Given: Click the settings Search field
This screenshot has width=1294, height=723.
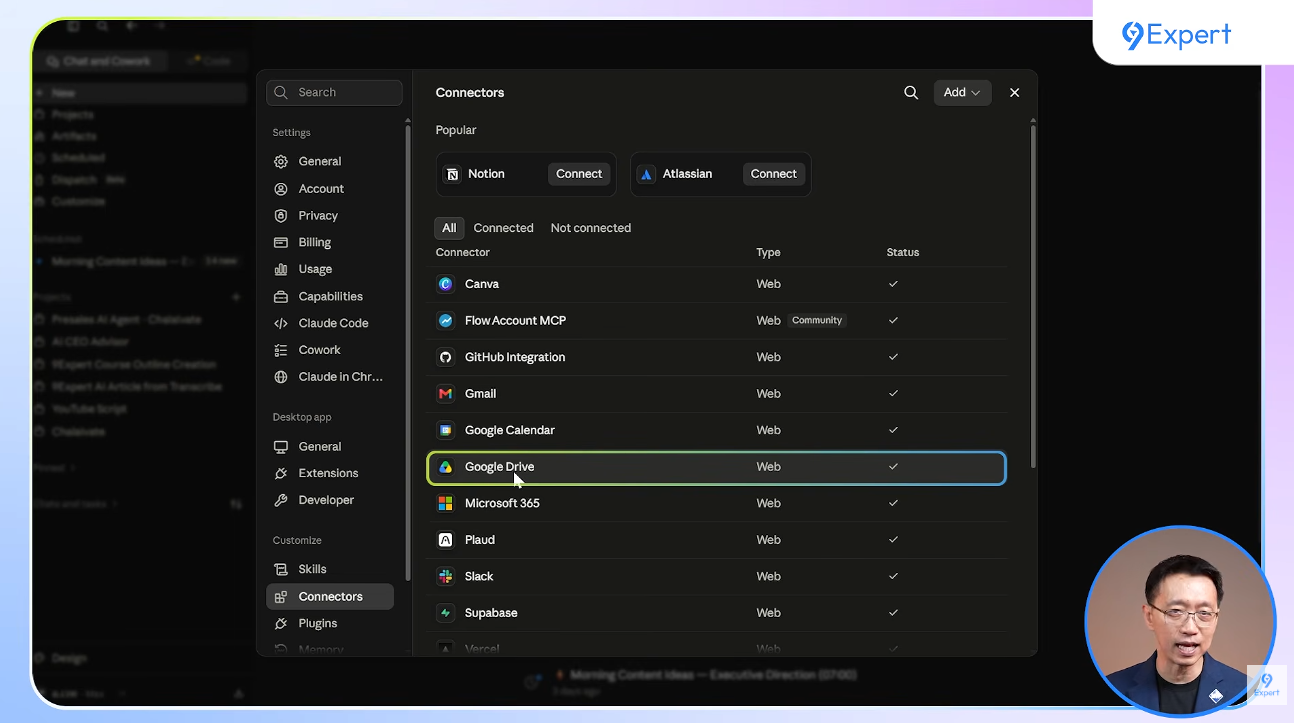Looking at the screenshot, I should (334, 92).
